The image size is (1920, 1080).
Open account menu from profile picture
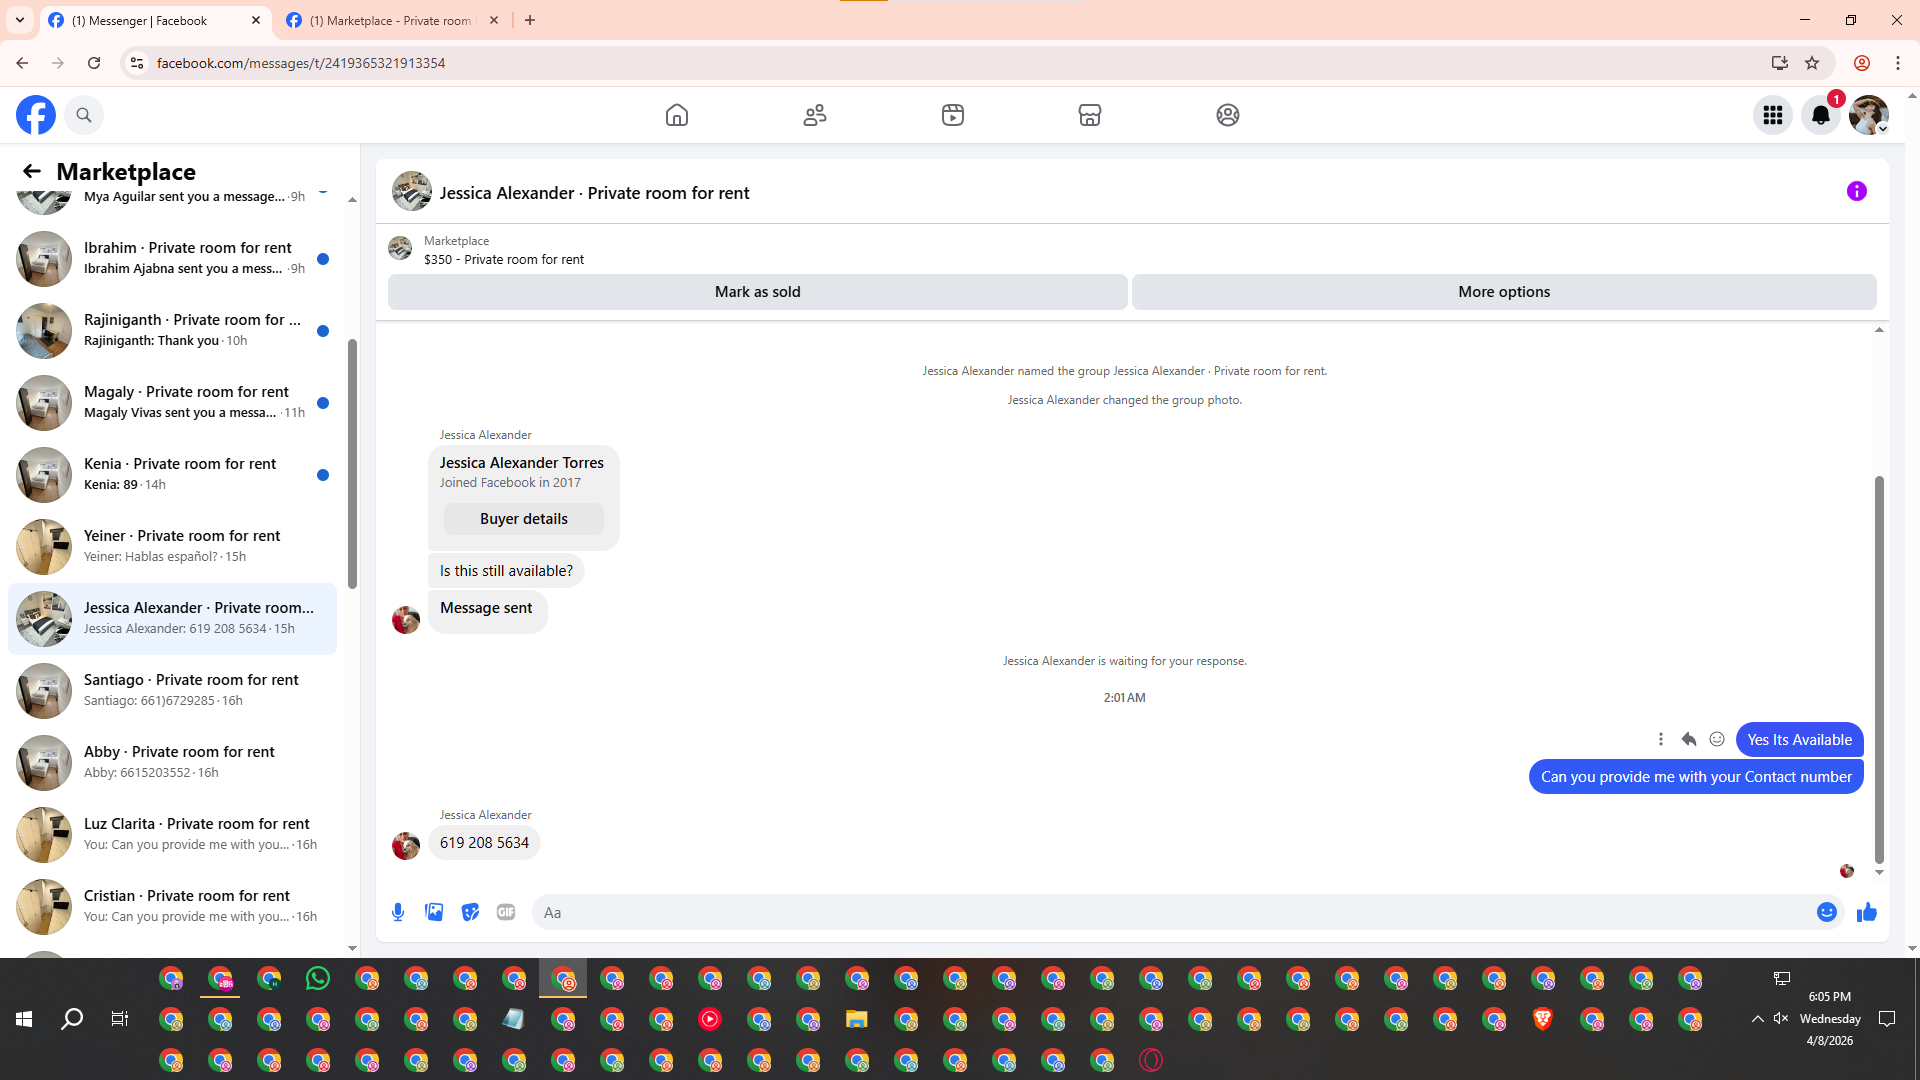(1868, 115)
